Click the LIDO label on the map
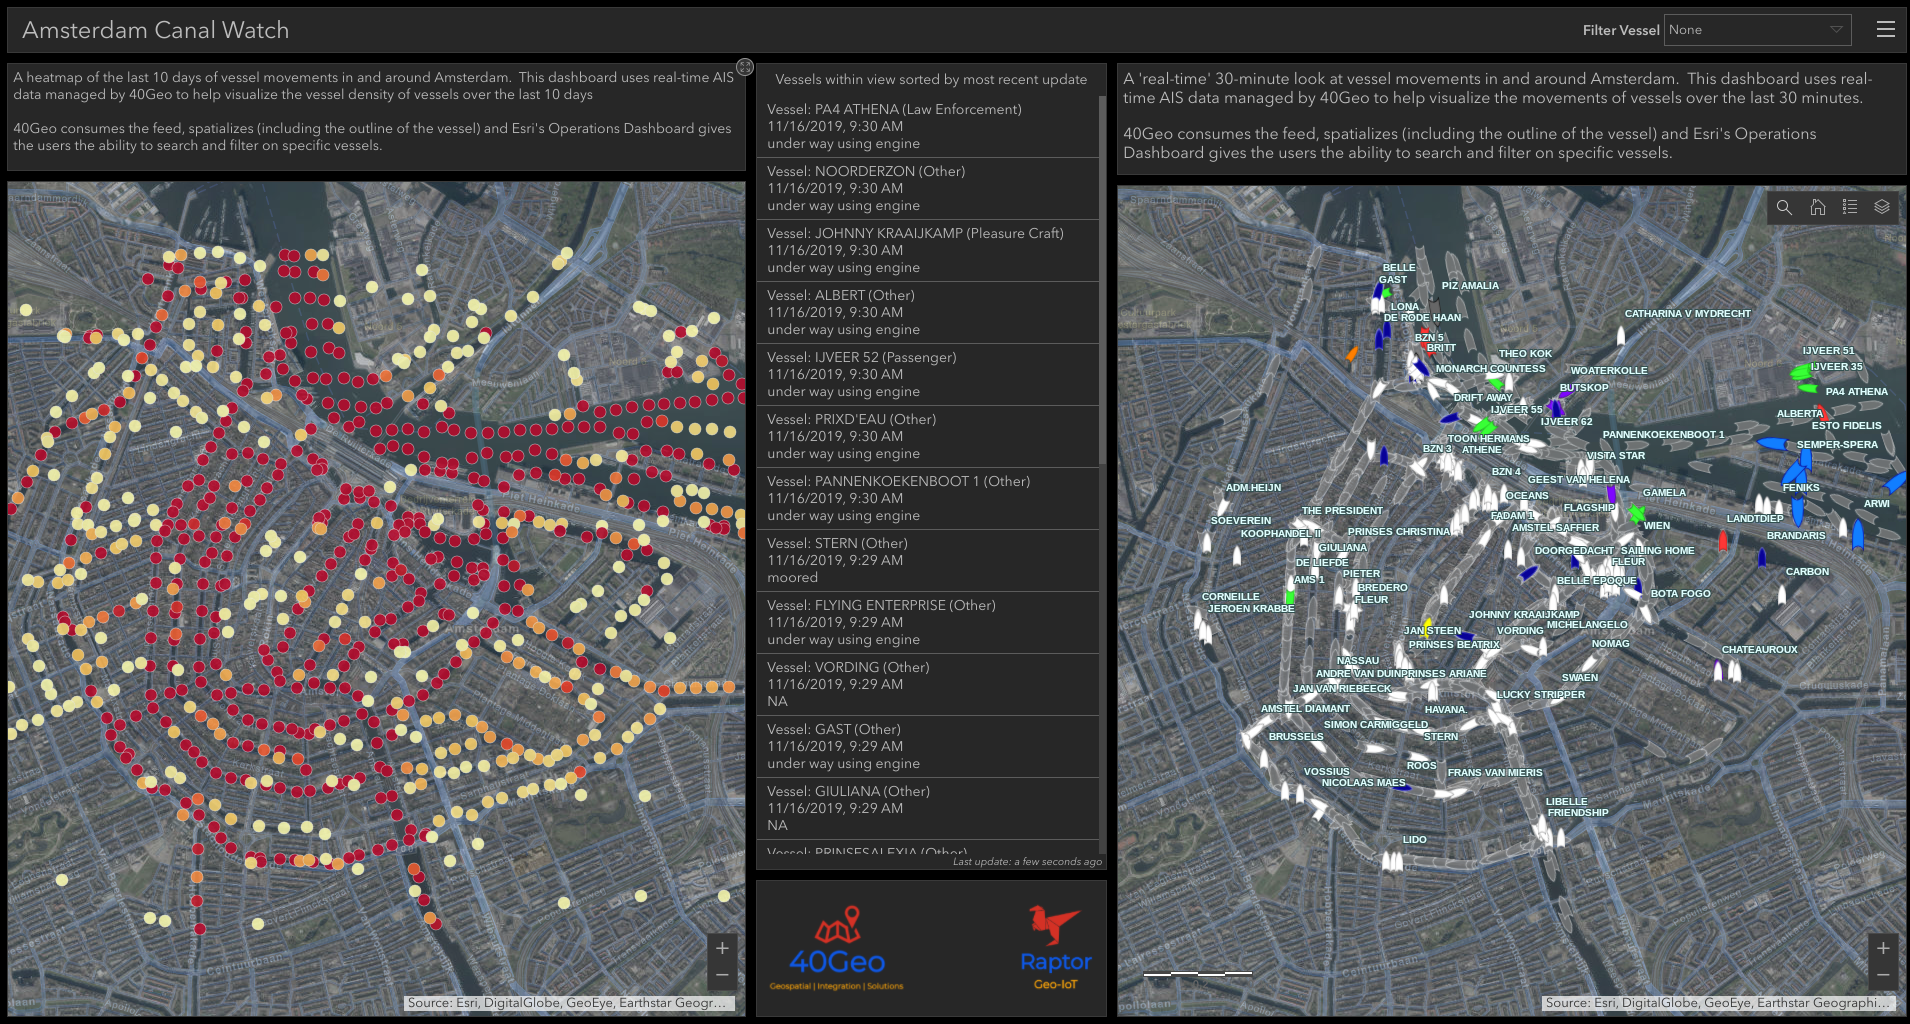 coord(1414,840)
